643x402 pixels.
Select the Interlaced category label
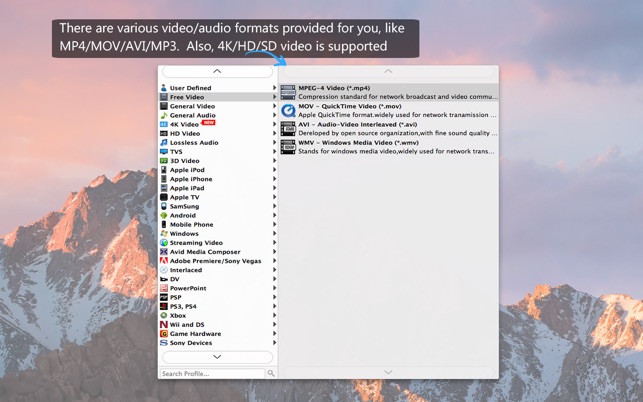coord(186,270)
